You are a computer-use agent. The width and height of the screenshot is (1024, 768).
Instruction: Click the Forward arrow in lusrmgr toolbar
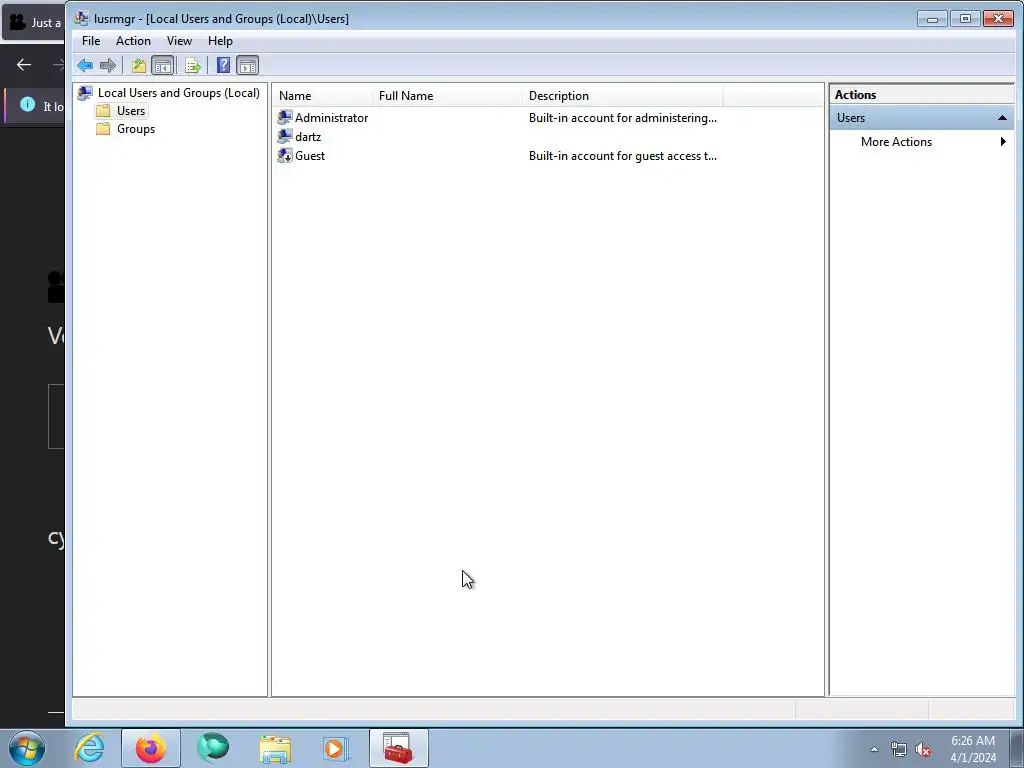pos(108,65)
